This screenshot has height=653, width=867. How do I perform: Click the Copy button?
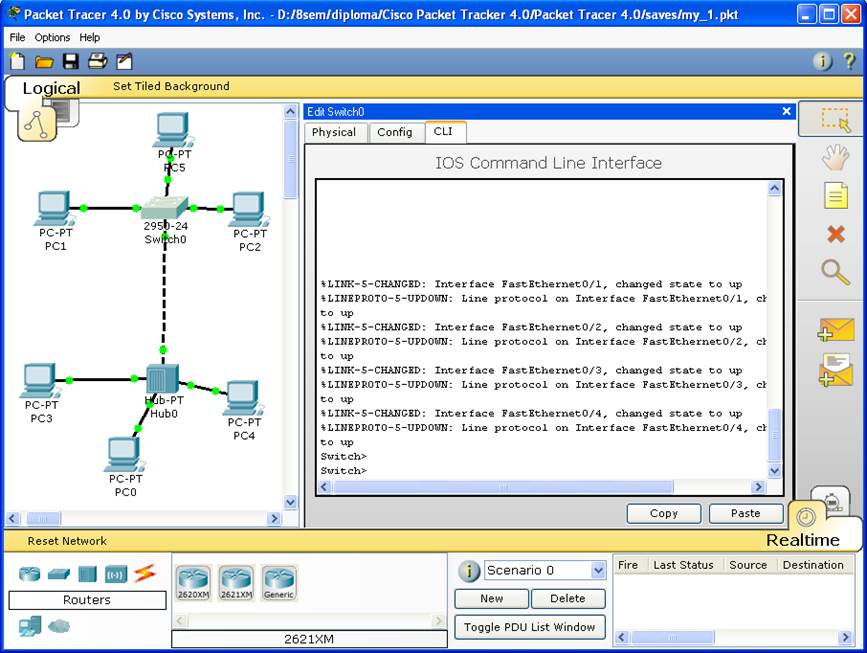(x=664, y=513)
